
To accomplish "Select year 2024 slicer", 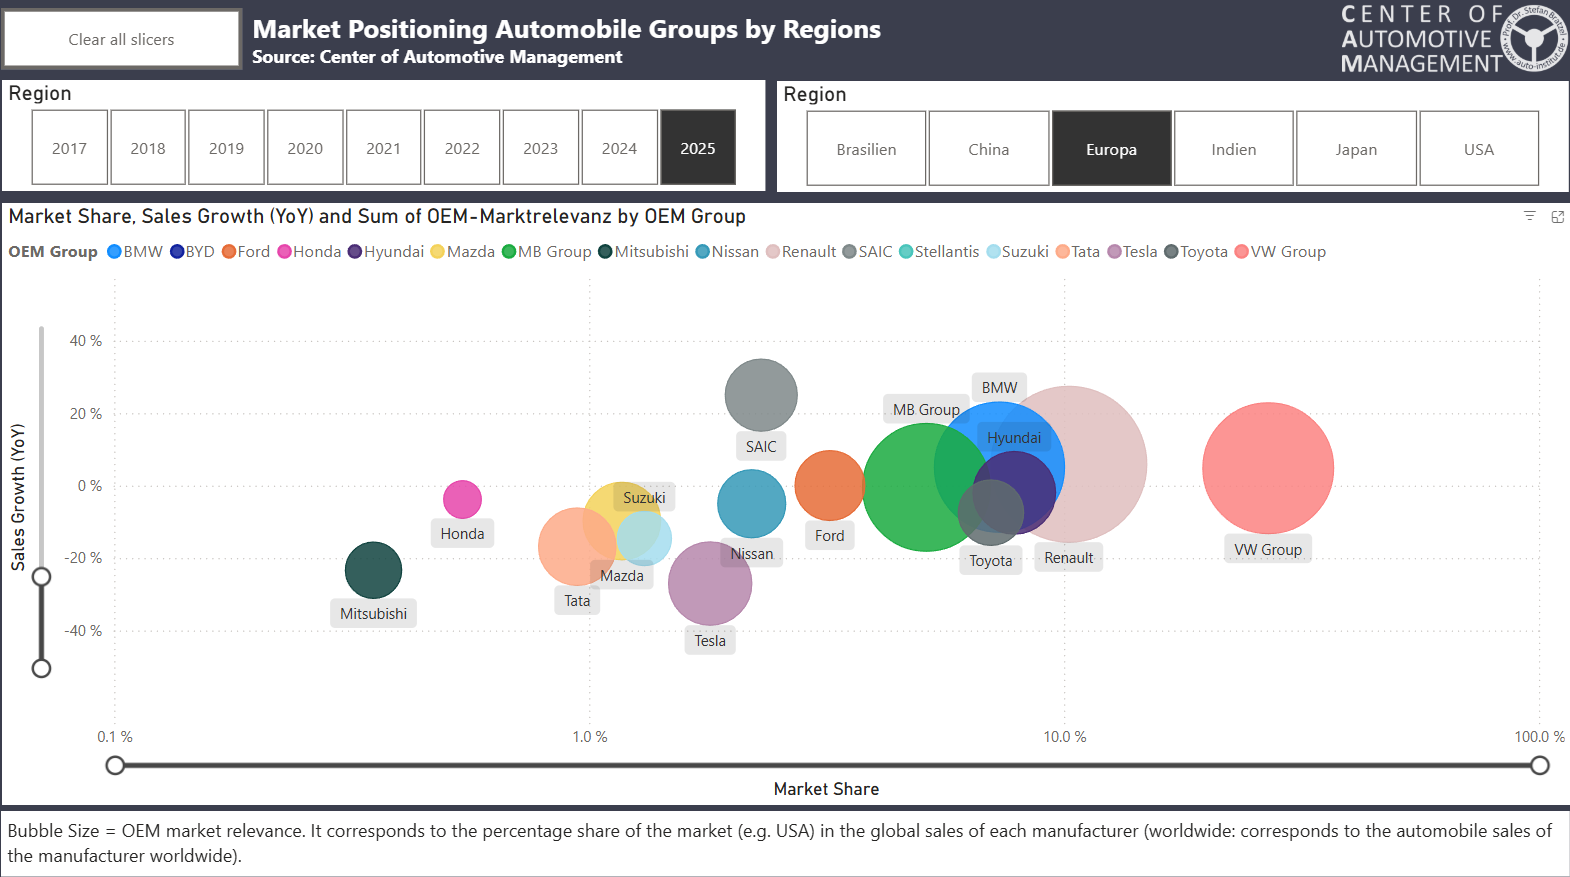I will point(619,148).
